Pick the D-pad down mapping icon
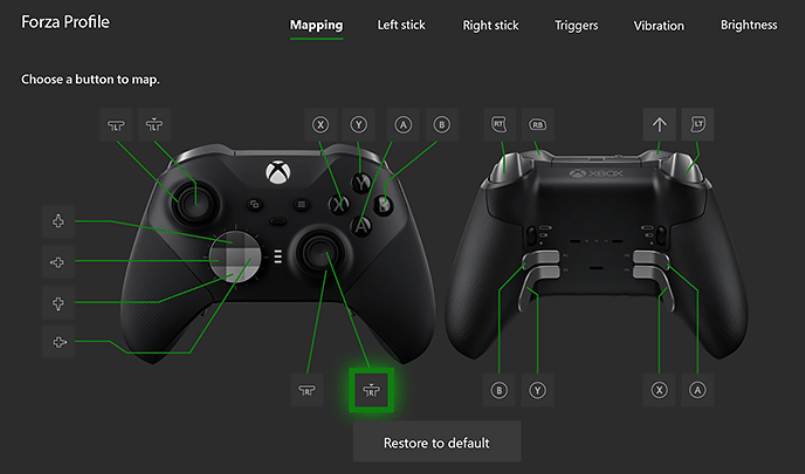Screen dimensions: 805x474 tap(59, 302)
